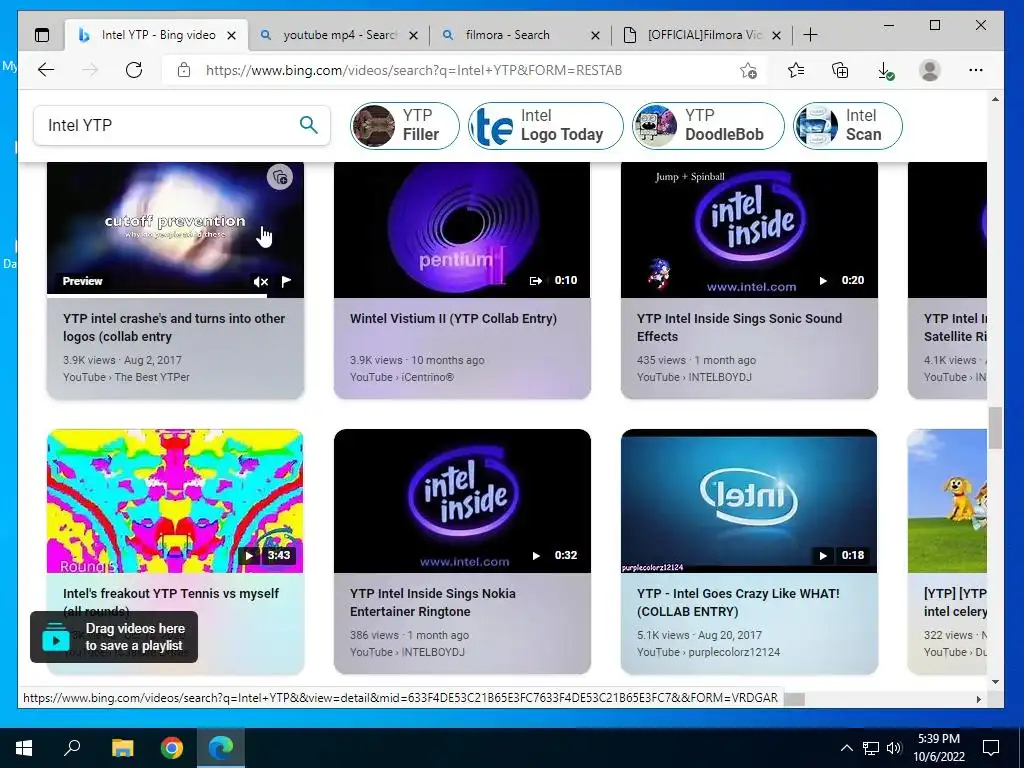The height and width of the screenshot is (768, 1024).
Task: Open Windows Start menu
Action: (x=24, y=748)
